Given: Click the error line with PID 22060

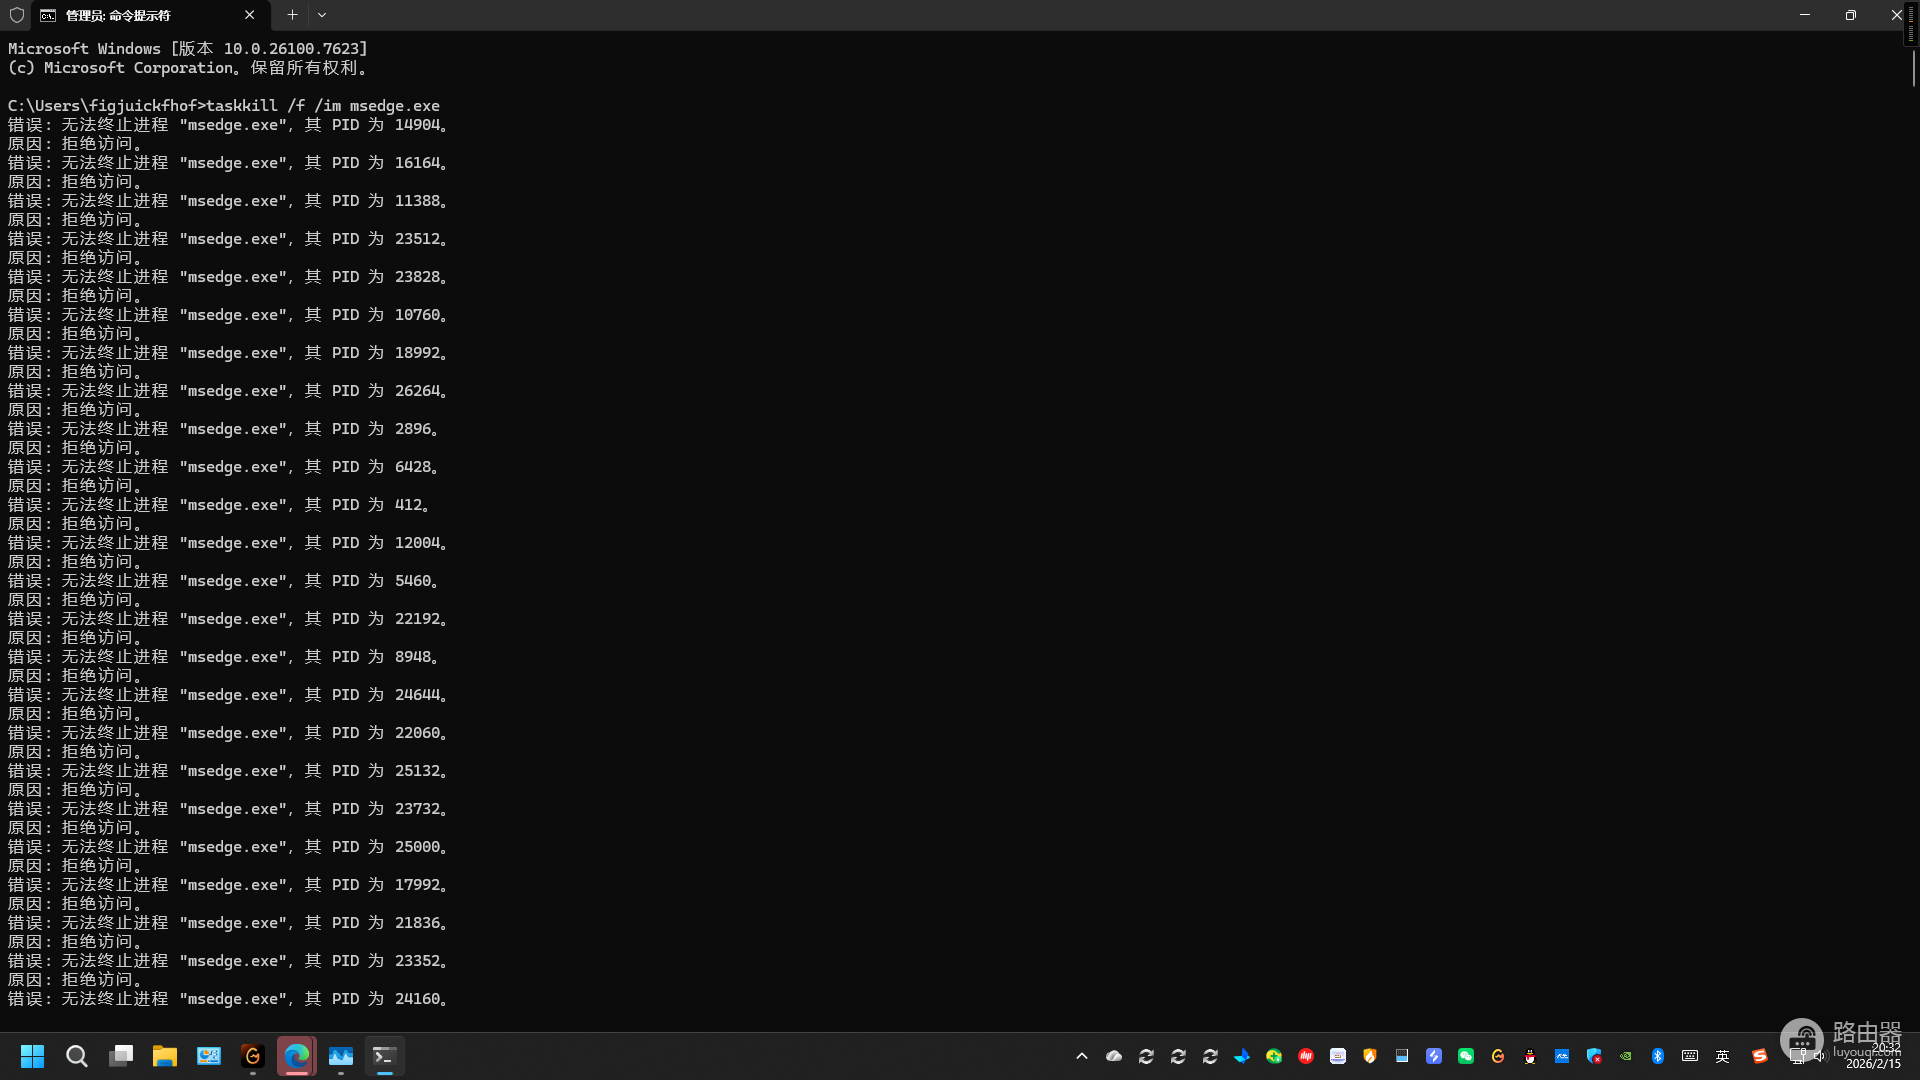Looking at the screenshot, I should coord(228,733).
